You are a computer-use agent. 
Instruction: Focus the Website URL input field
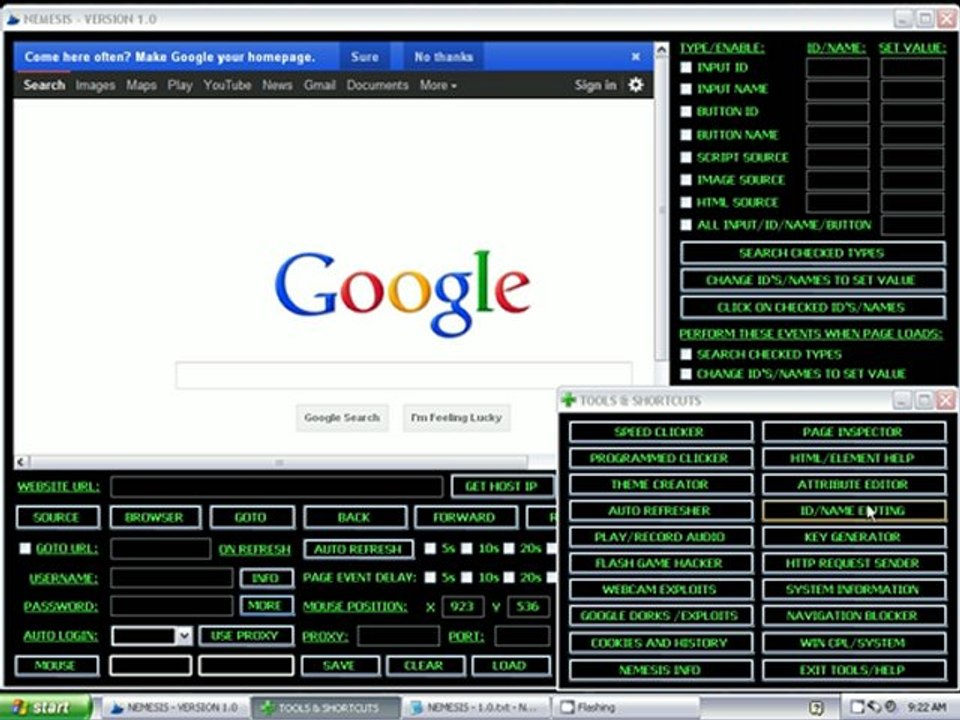click(276, 487)
